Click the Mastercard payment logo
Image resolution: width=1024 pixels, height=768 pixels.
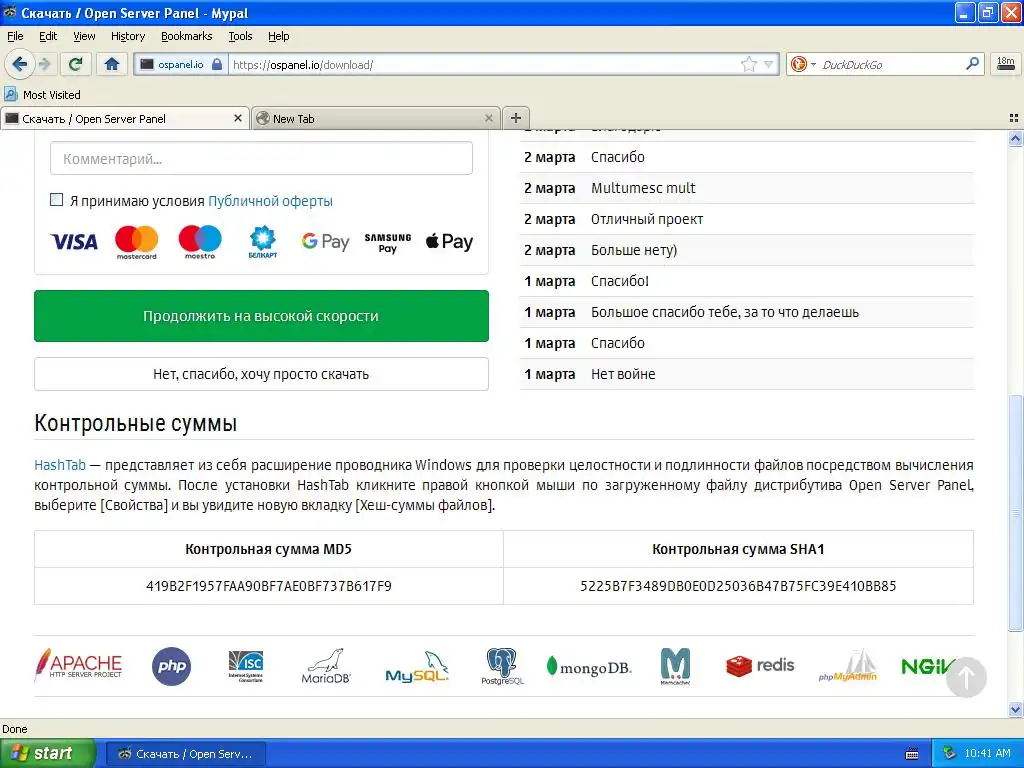click(136, 242)
